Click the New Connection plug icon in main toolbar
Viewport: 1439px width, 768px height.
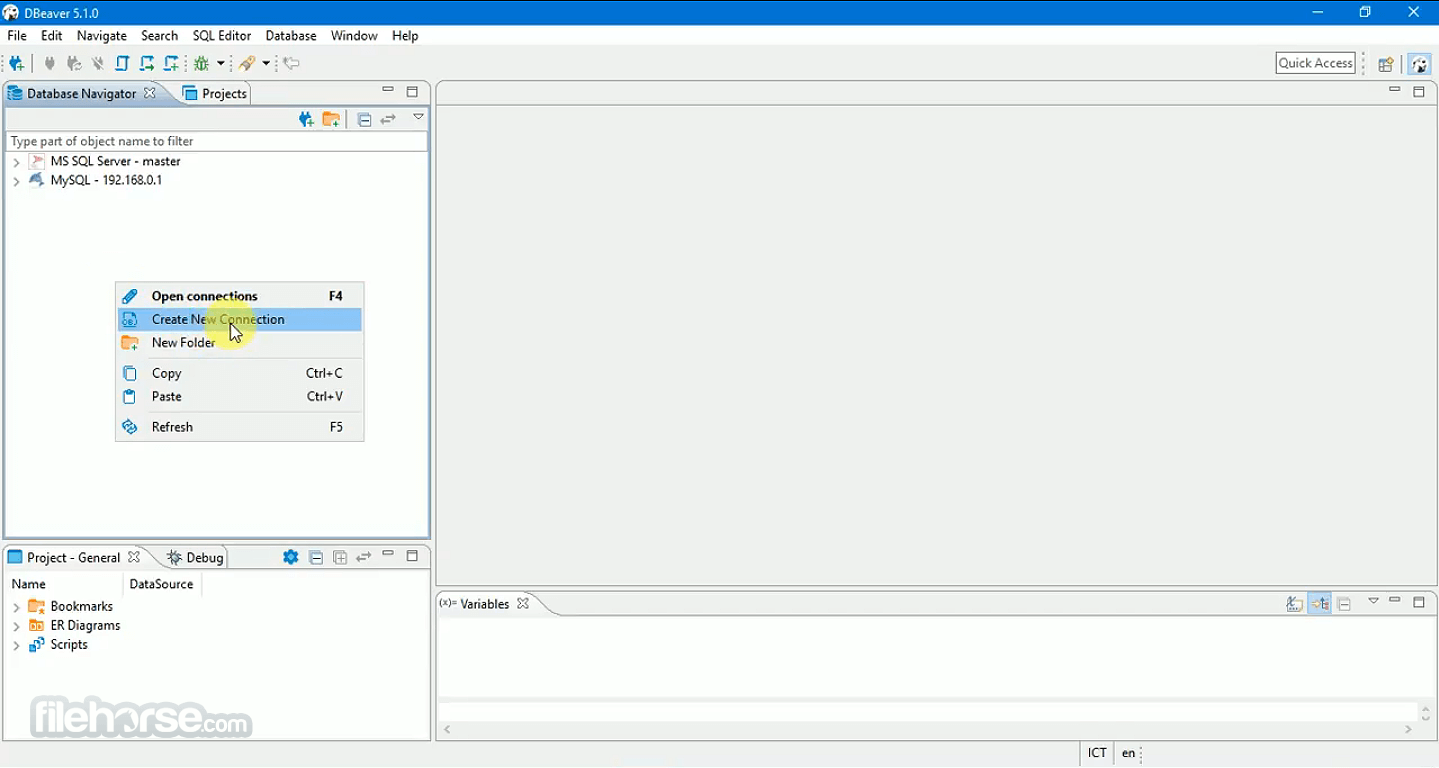click(16, 63)
